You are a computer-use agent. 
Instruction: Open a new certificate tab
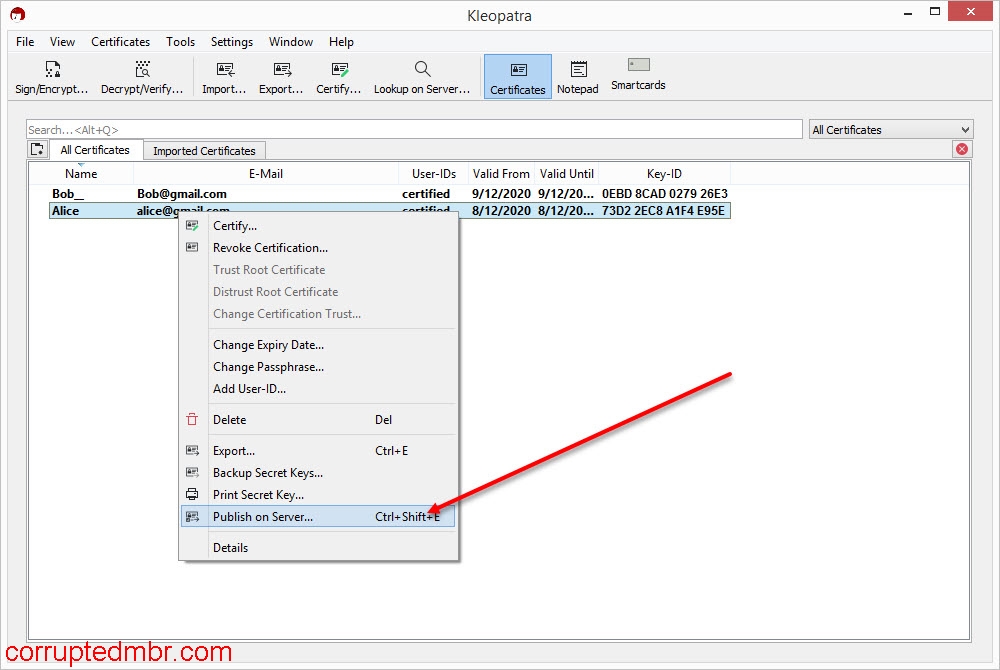pyautogui.click(x=37, y=148)
